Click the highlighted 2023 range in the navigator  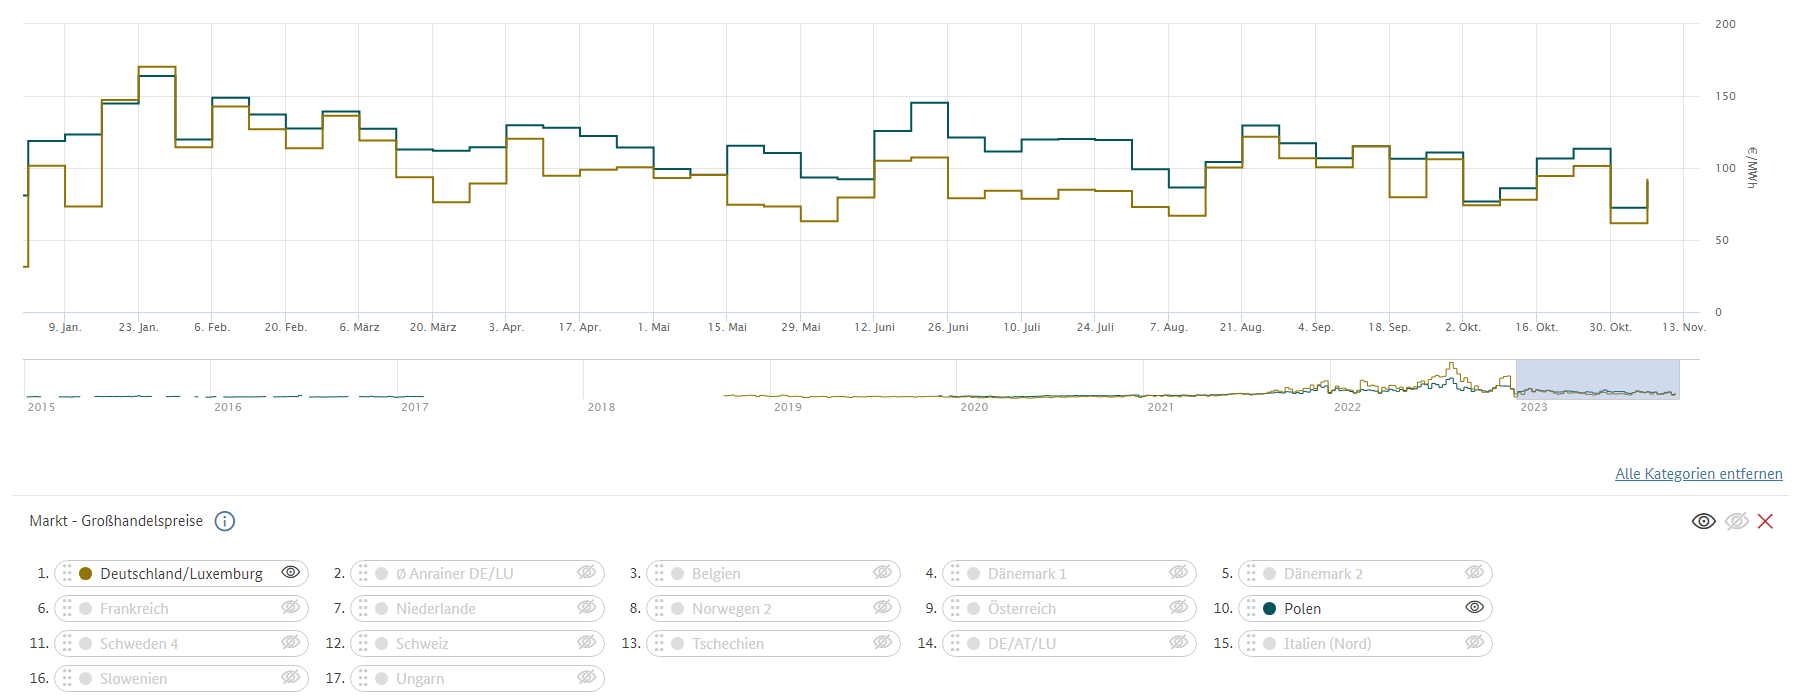tap(1597, 380)
